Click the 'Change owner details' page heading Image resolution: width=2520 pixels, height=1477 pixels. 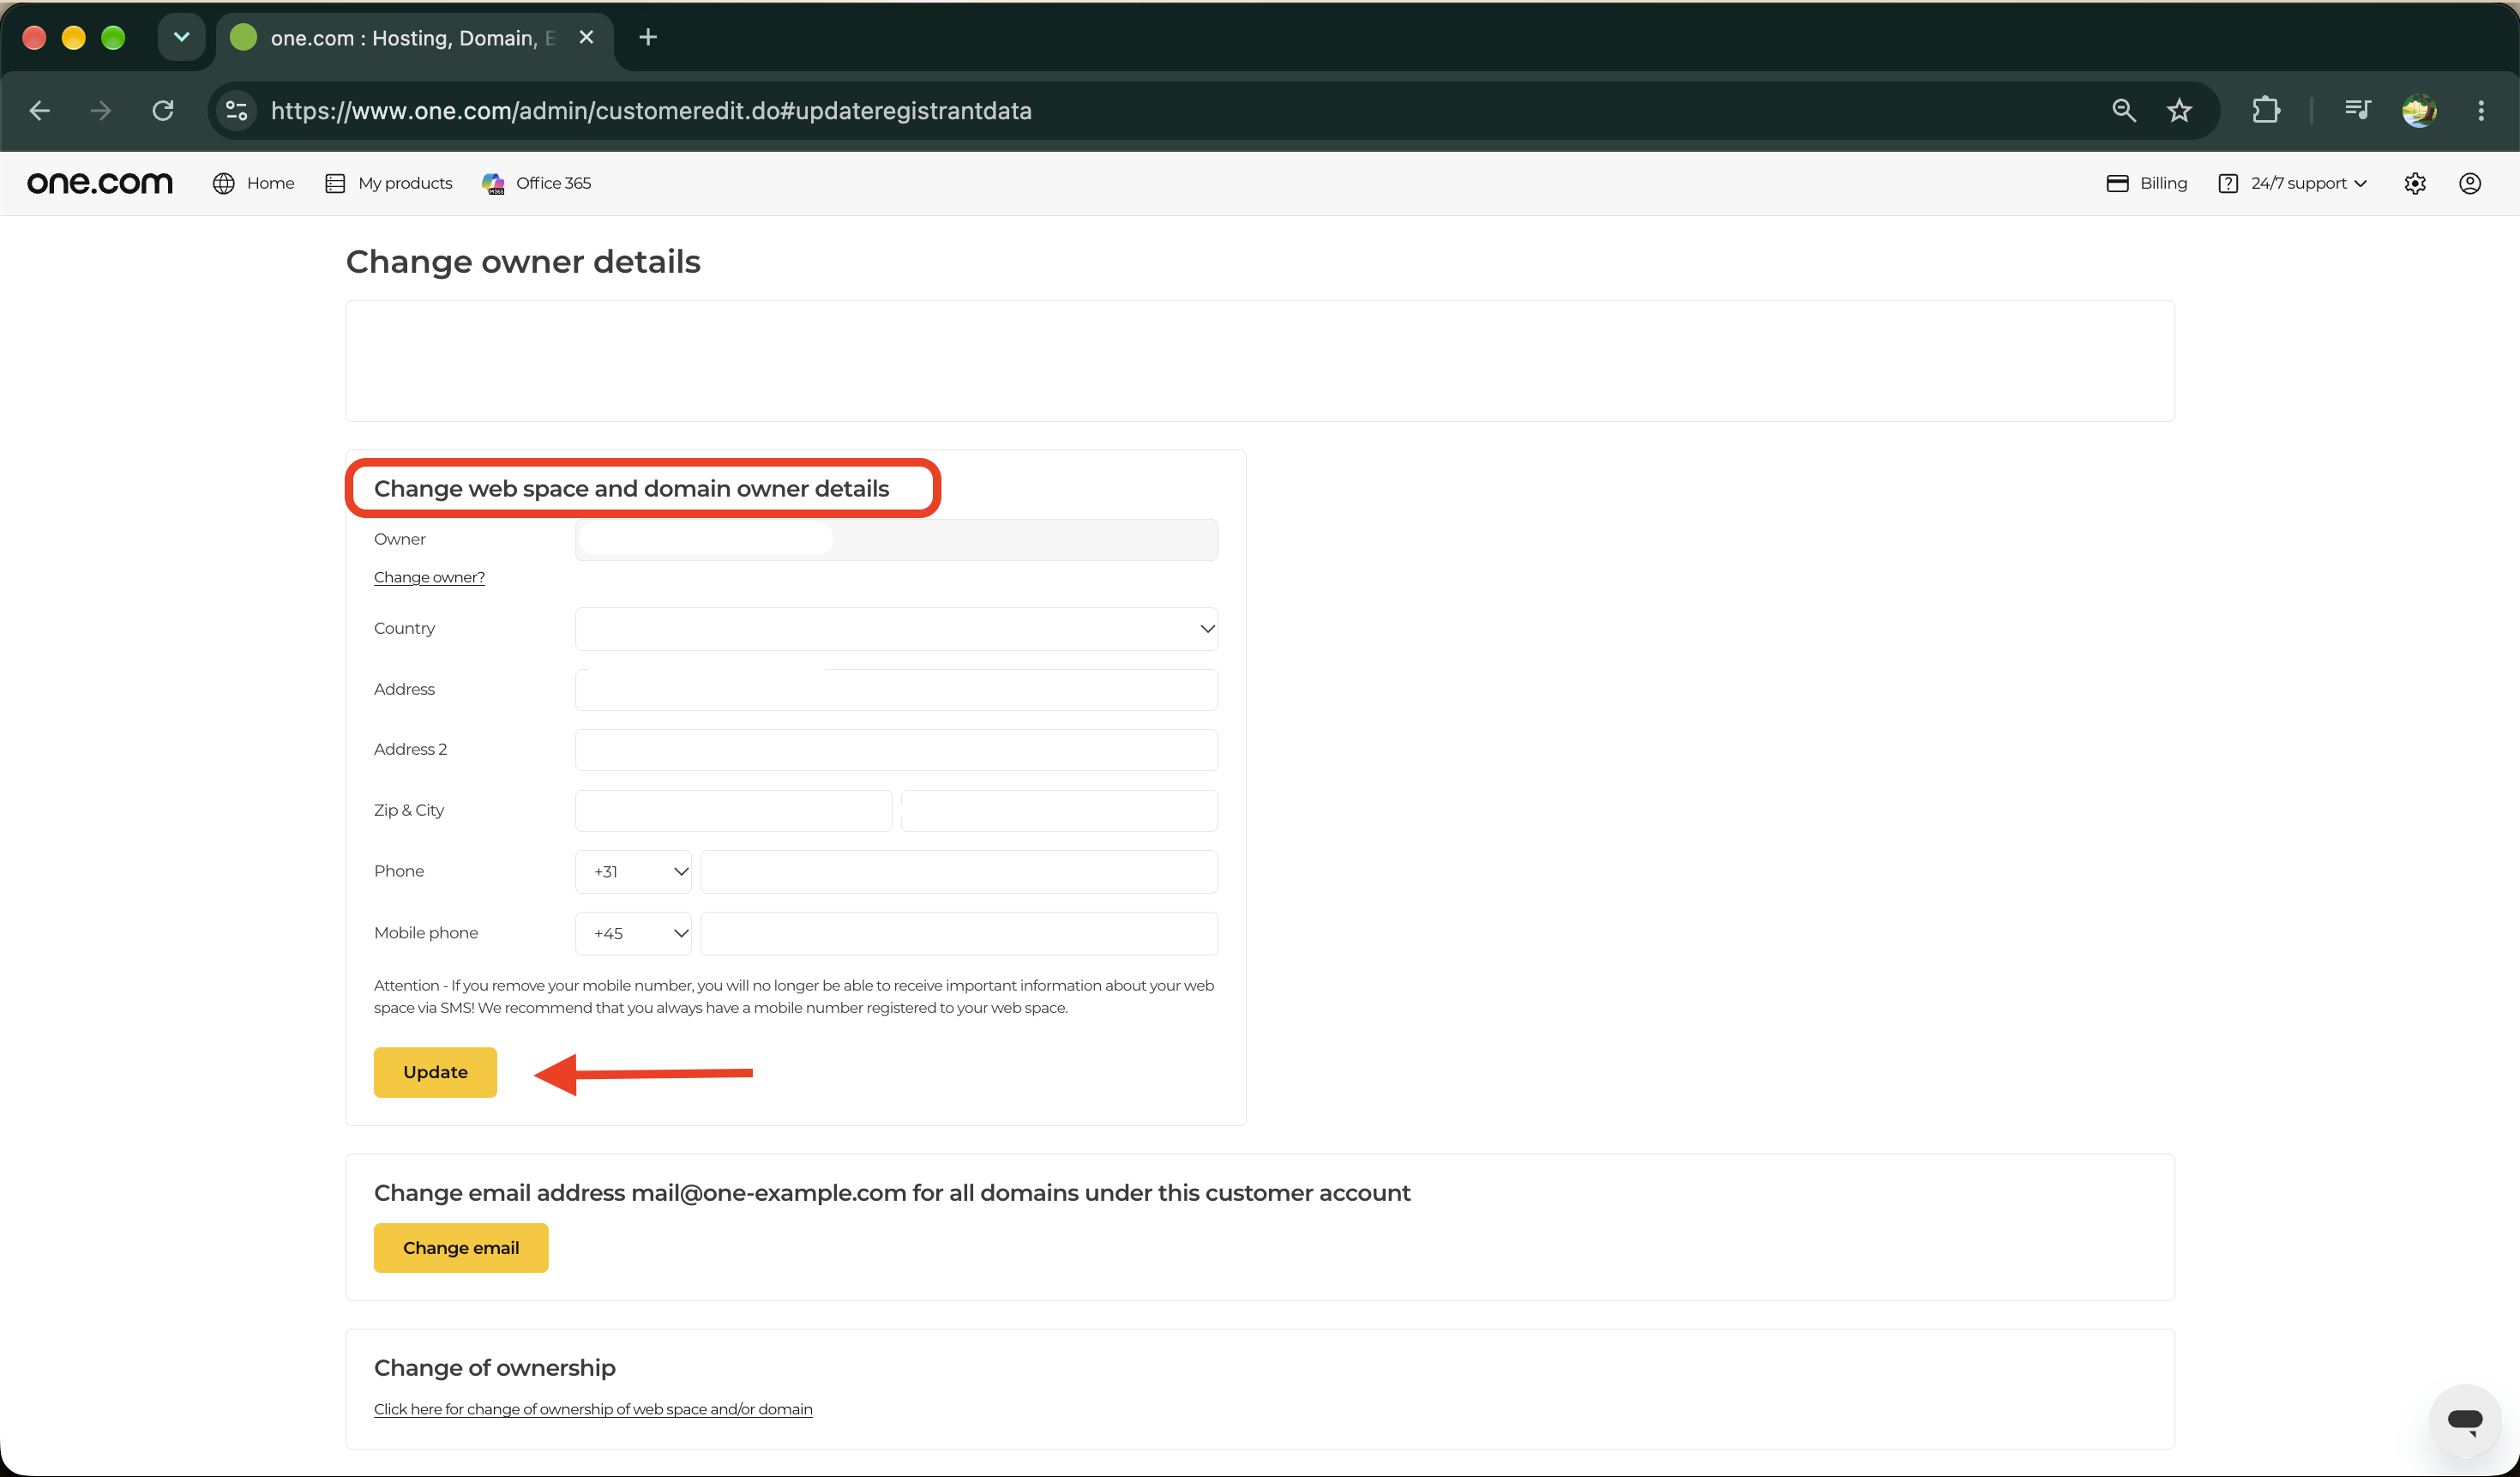[x=523, y=262]
